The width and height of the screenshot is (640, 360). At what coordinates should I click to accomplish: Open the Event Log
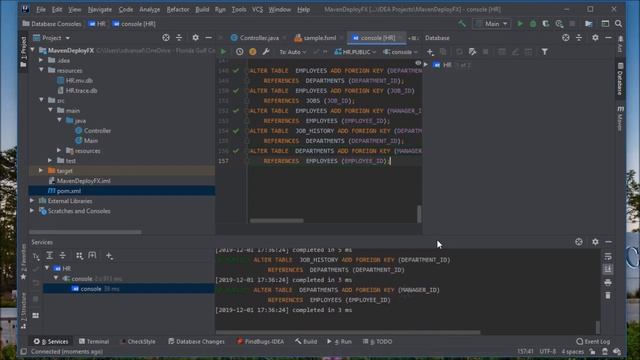593,341
